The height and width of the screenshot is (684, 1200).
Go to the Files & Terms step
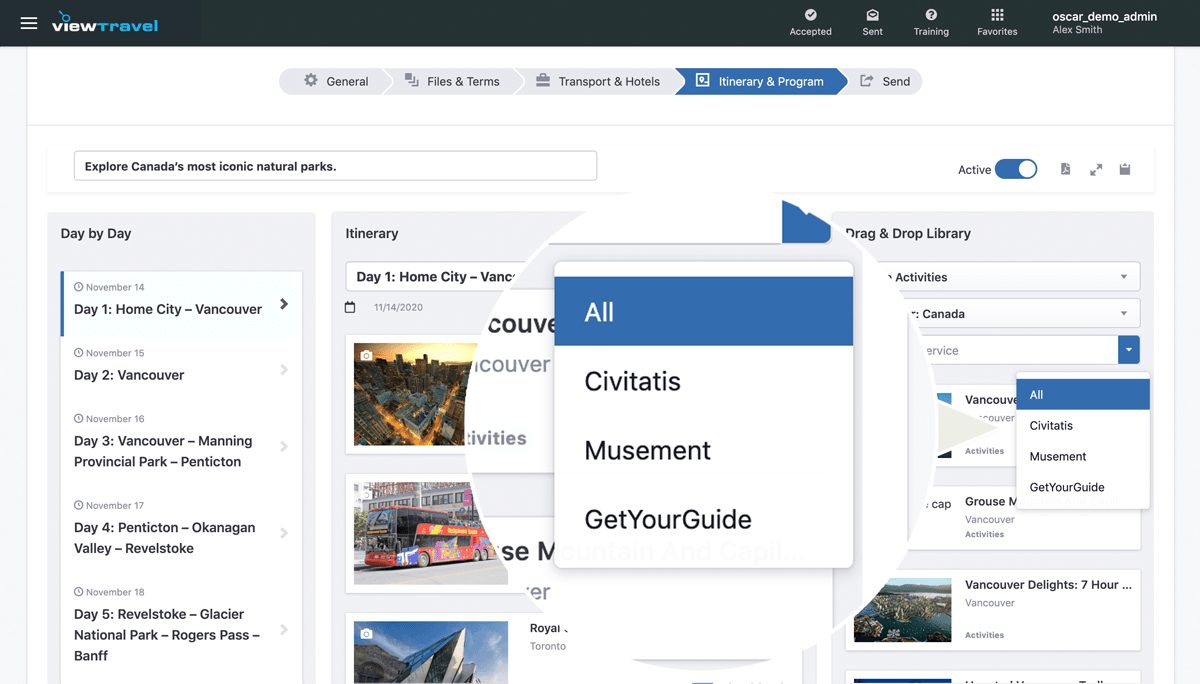(x=452, y=81)
